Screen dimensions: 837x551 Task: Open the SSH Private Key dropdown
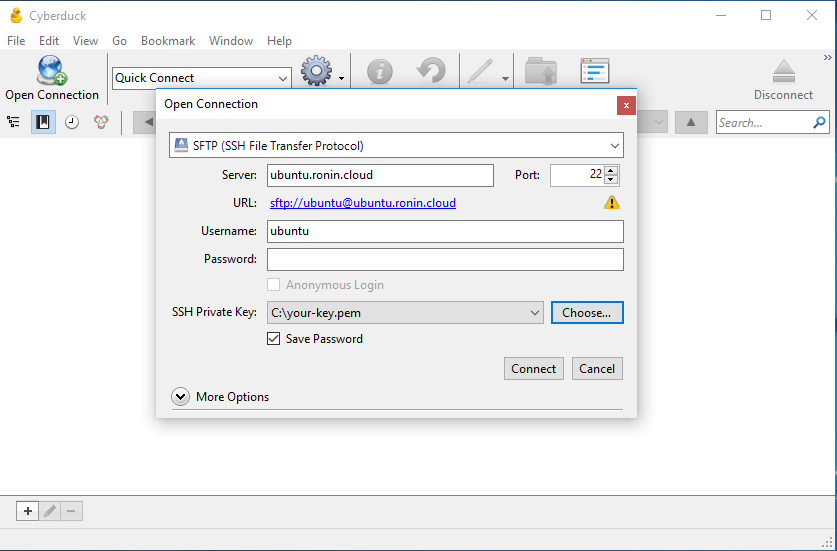[x=405, y=313]
